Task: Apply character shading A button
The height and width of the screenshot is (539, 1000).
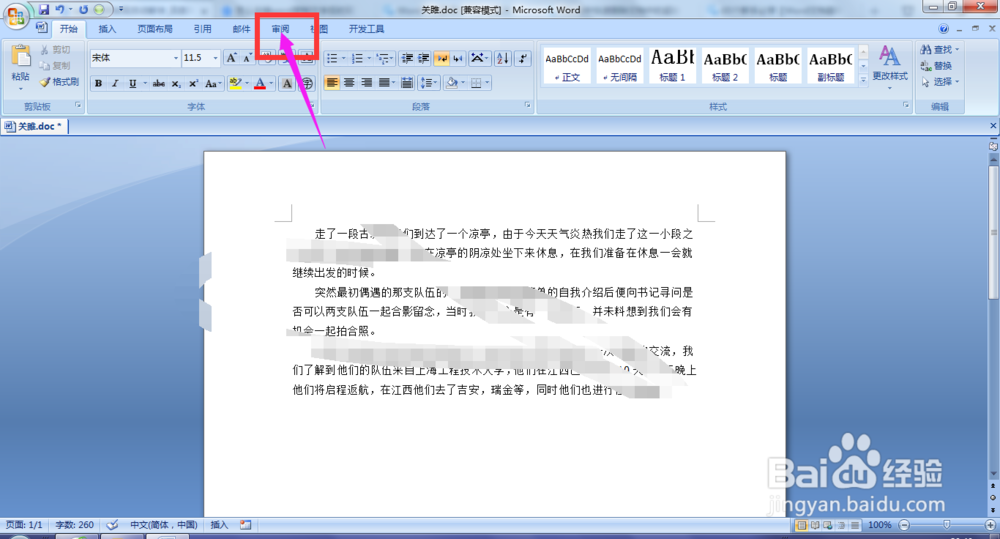Action: pyautogui.click(x=287, y=84)
